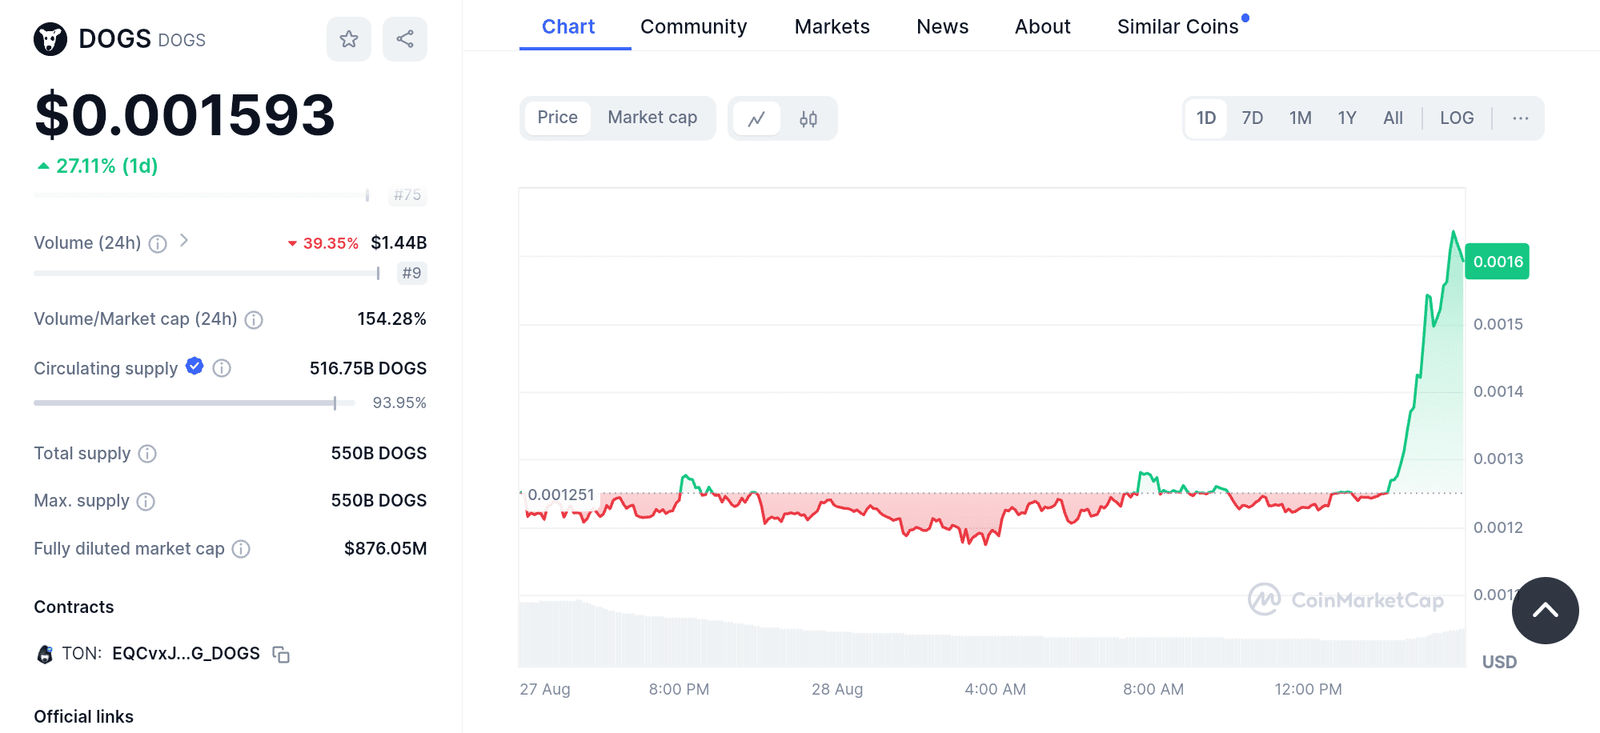This screenshot has height=733, width=1600.
Task: Click the TON contract token icon
Action: (x=45, y=654)
